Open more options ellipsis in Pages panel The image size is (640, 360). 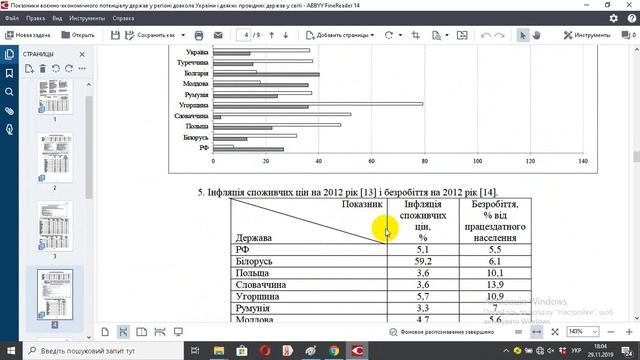pyautogui.click(x=82, y=69)
